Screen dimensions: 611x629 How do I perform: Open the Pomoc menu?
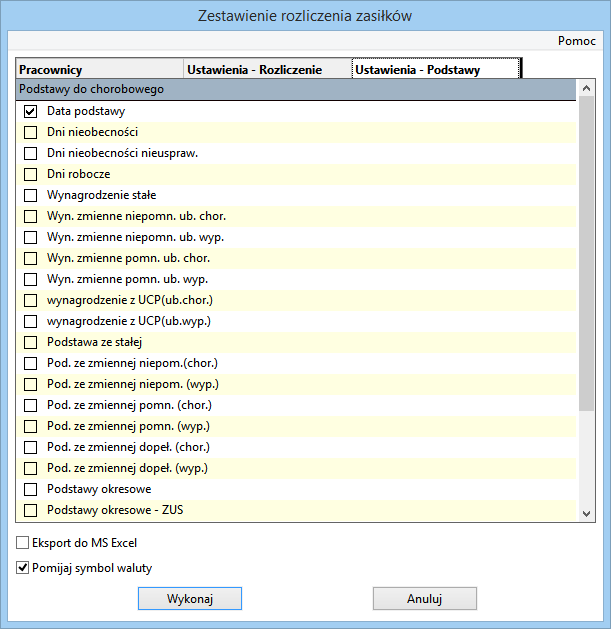click(x=578, y=41)
